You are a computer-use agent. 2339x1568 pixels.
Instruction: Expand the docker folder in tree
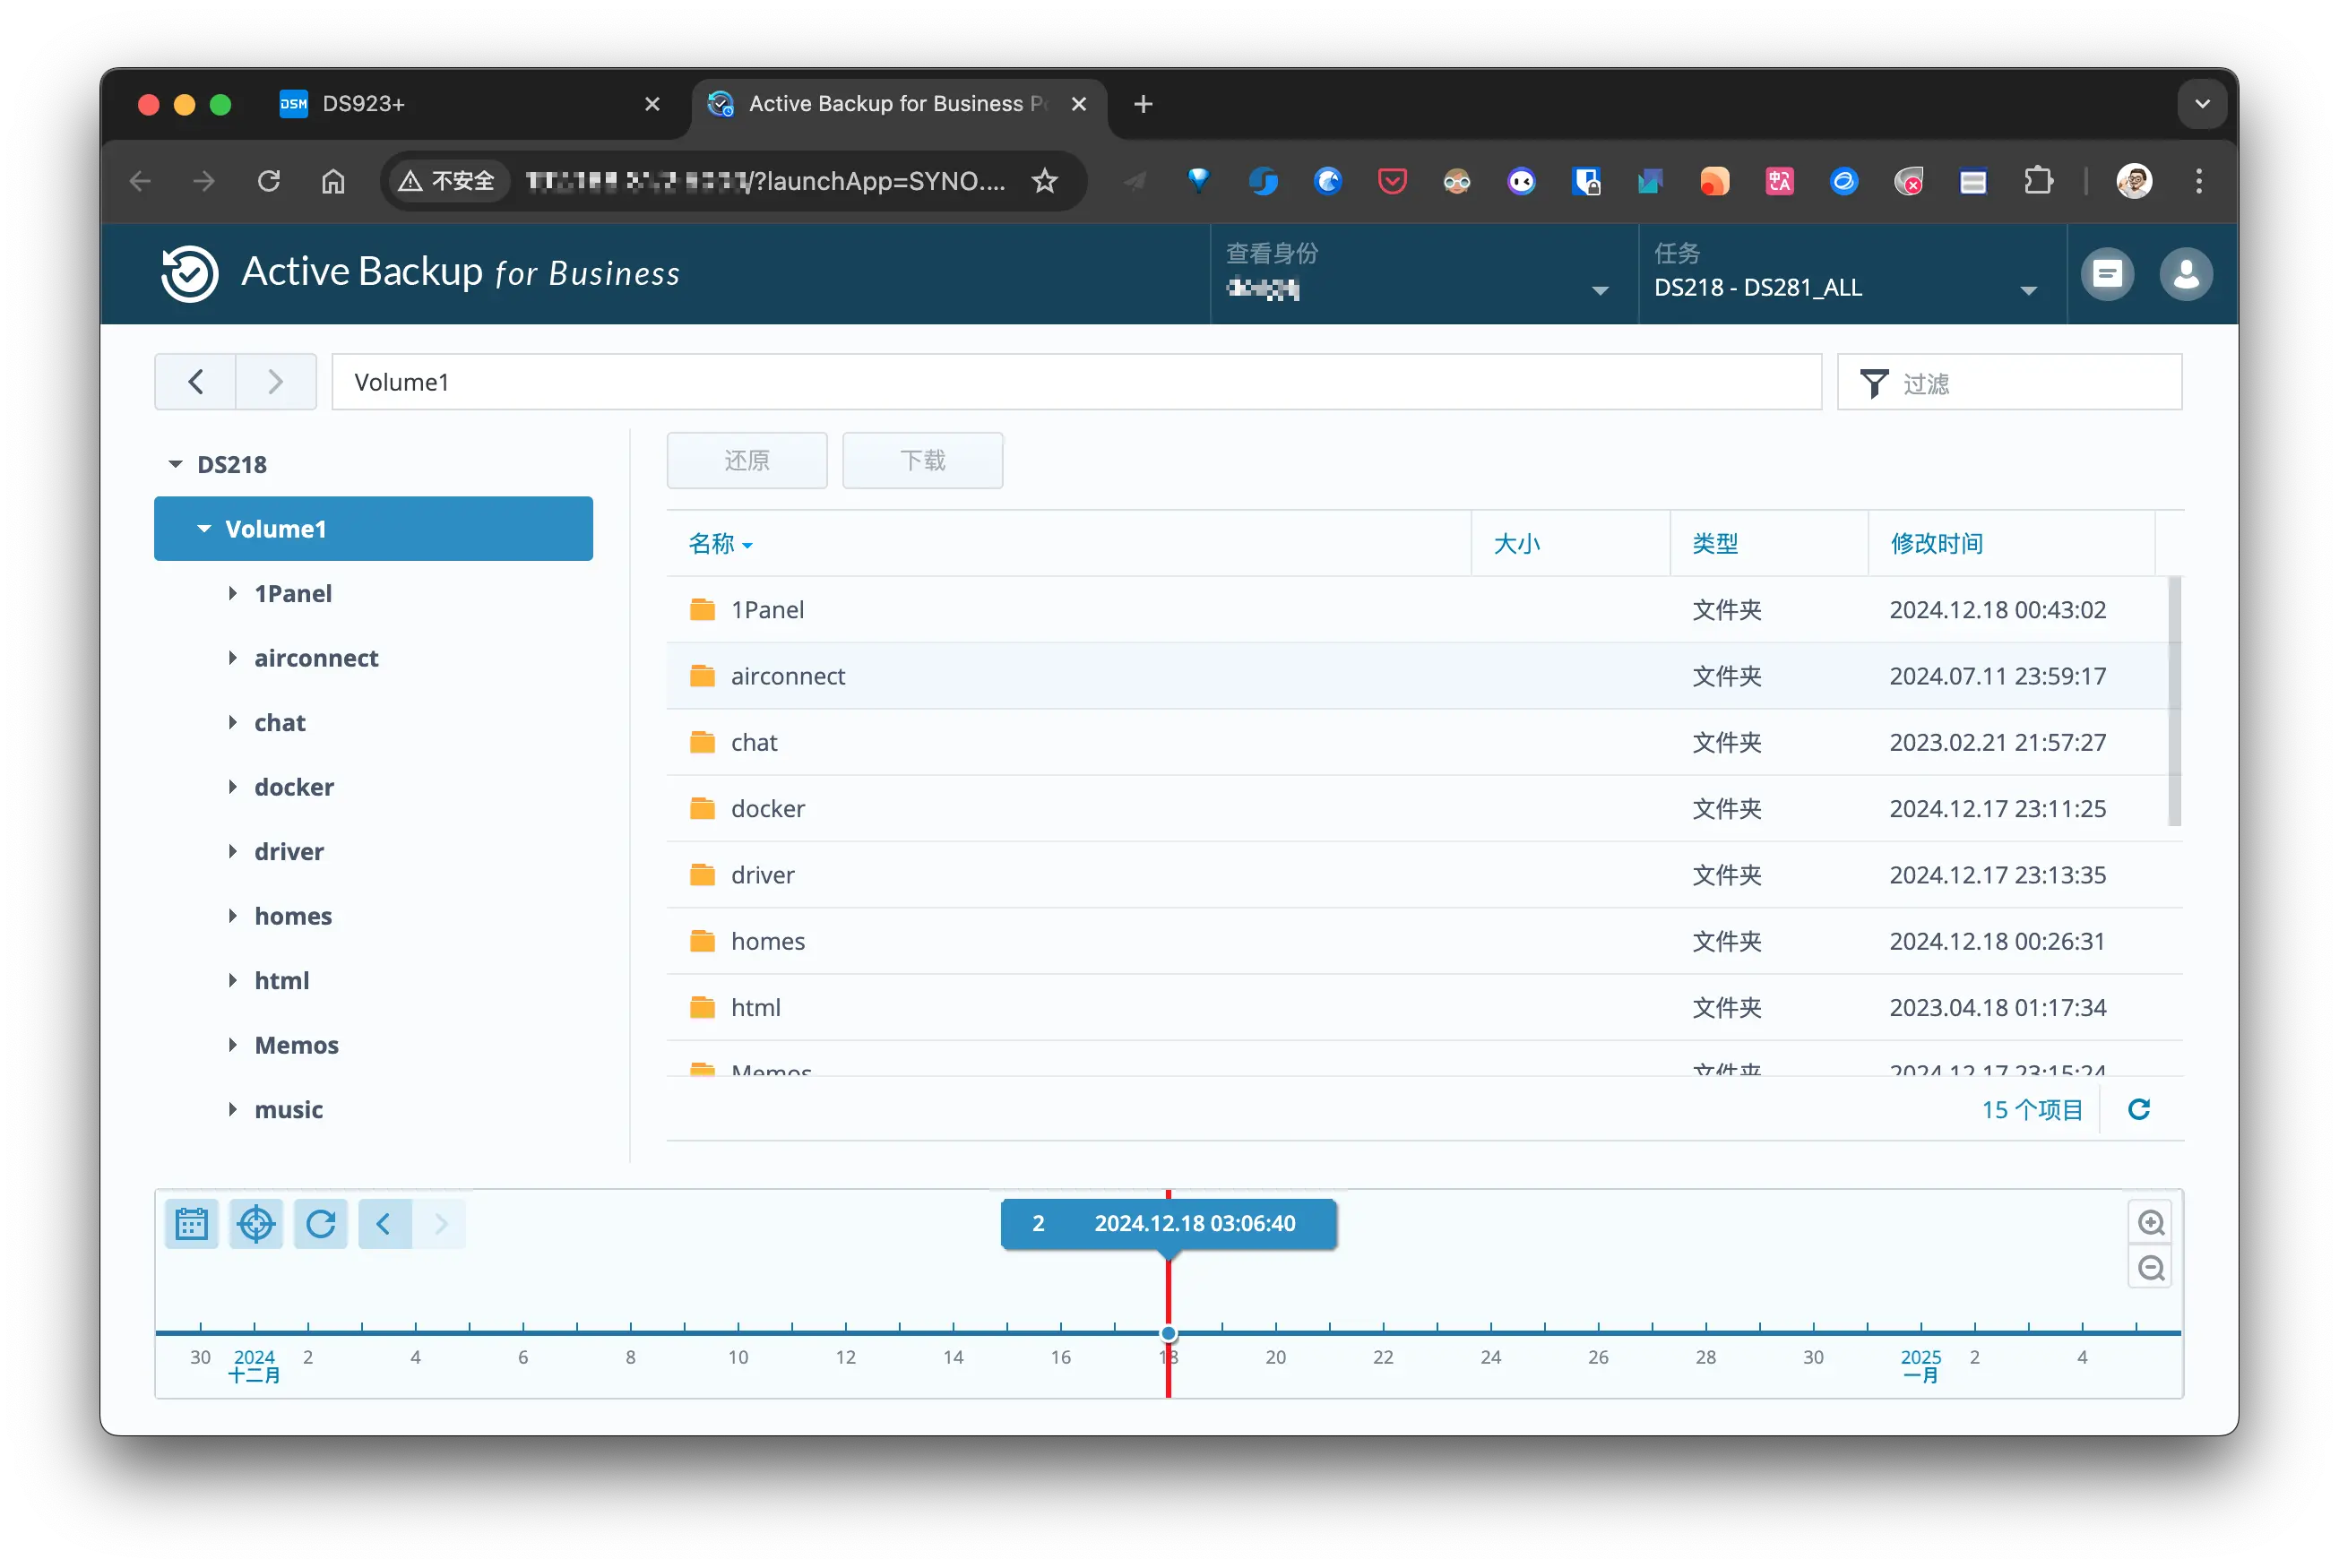233,787
